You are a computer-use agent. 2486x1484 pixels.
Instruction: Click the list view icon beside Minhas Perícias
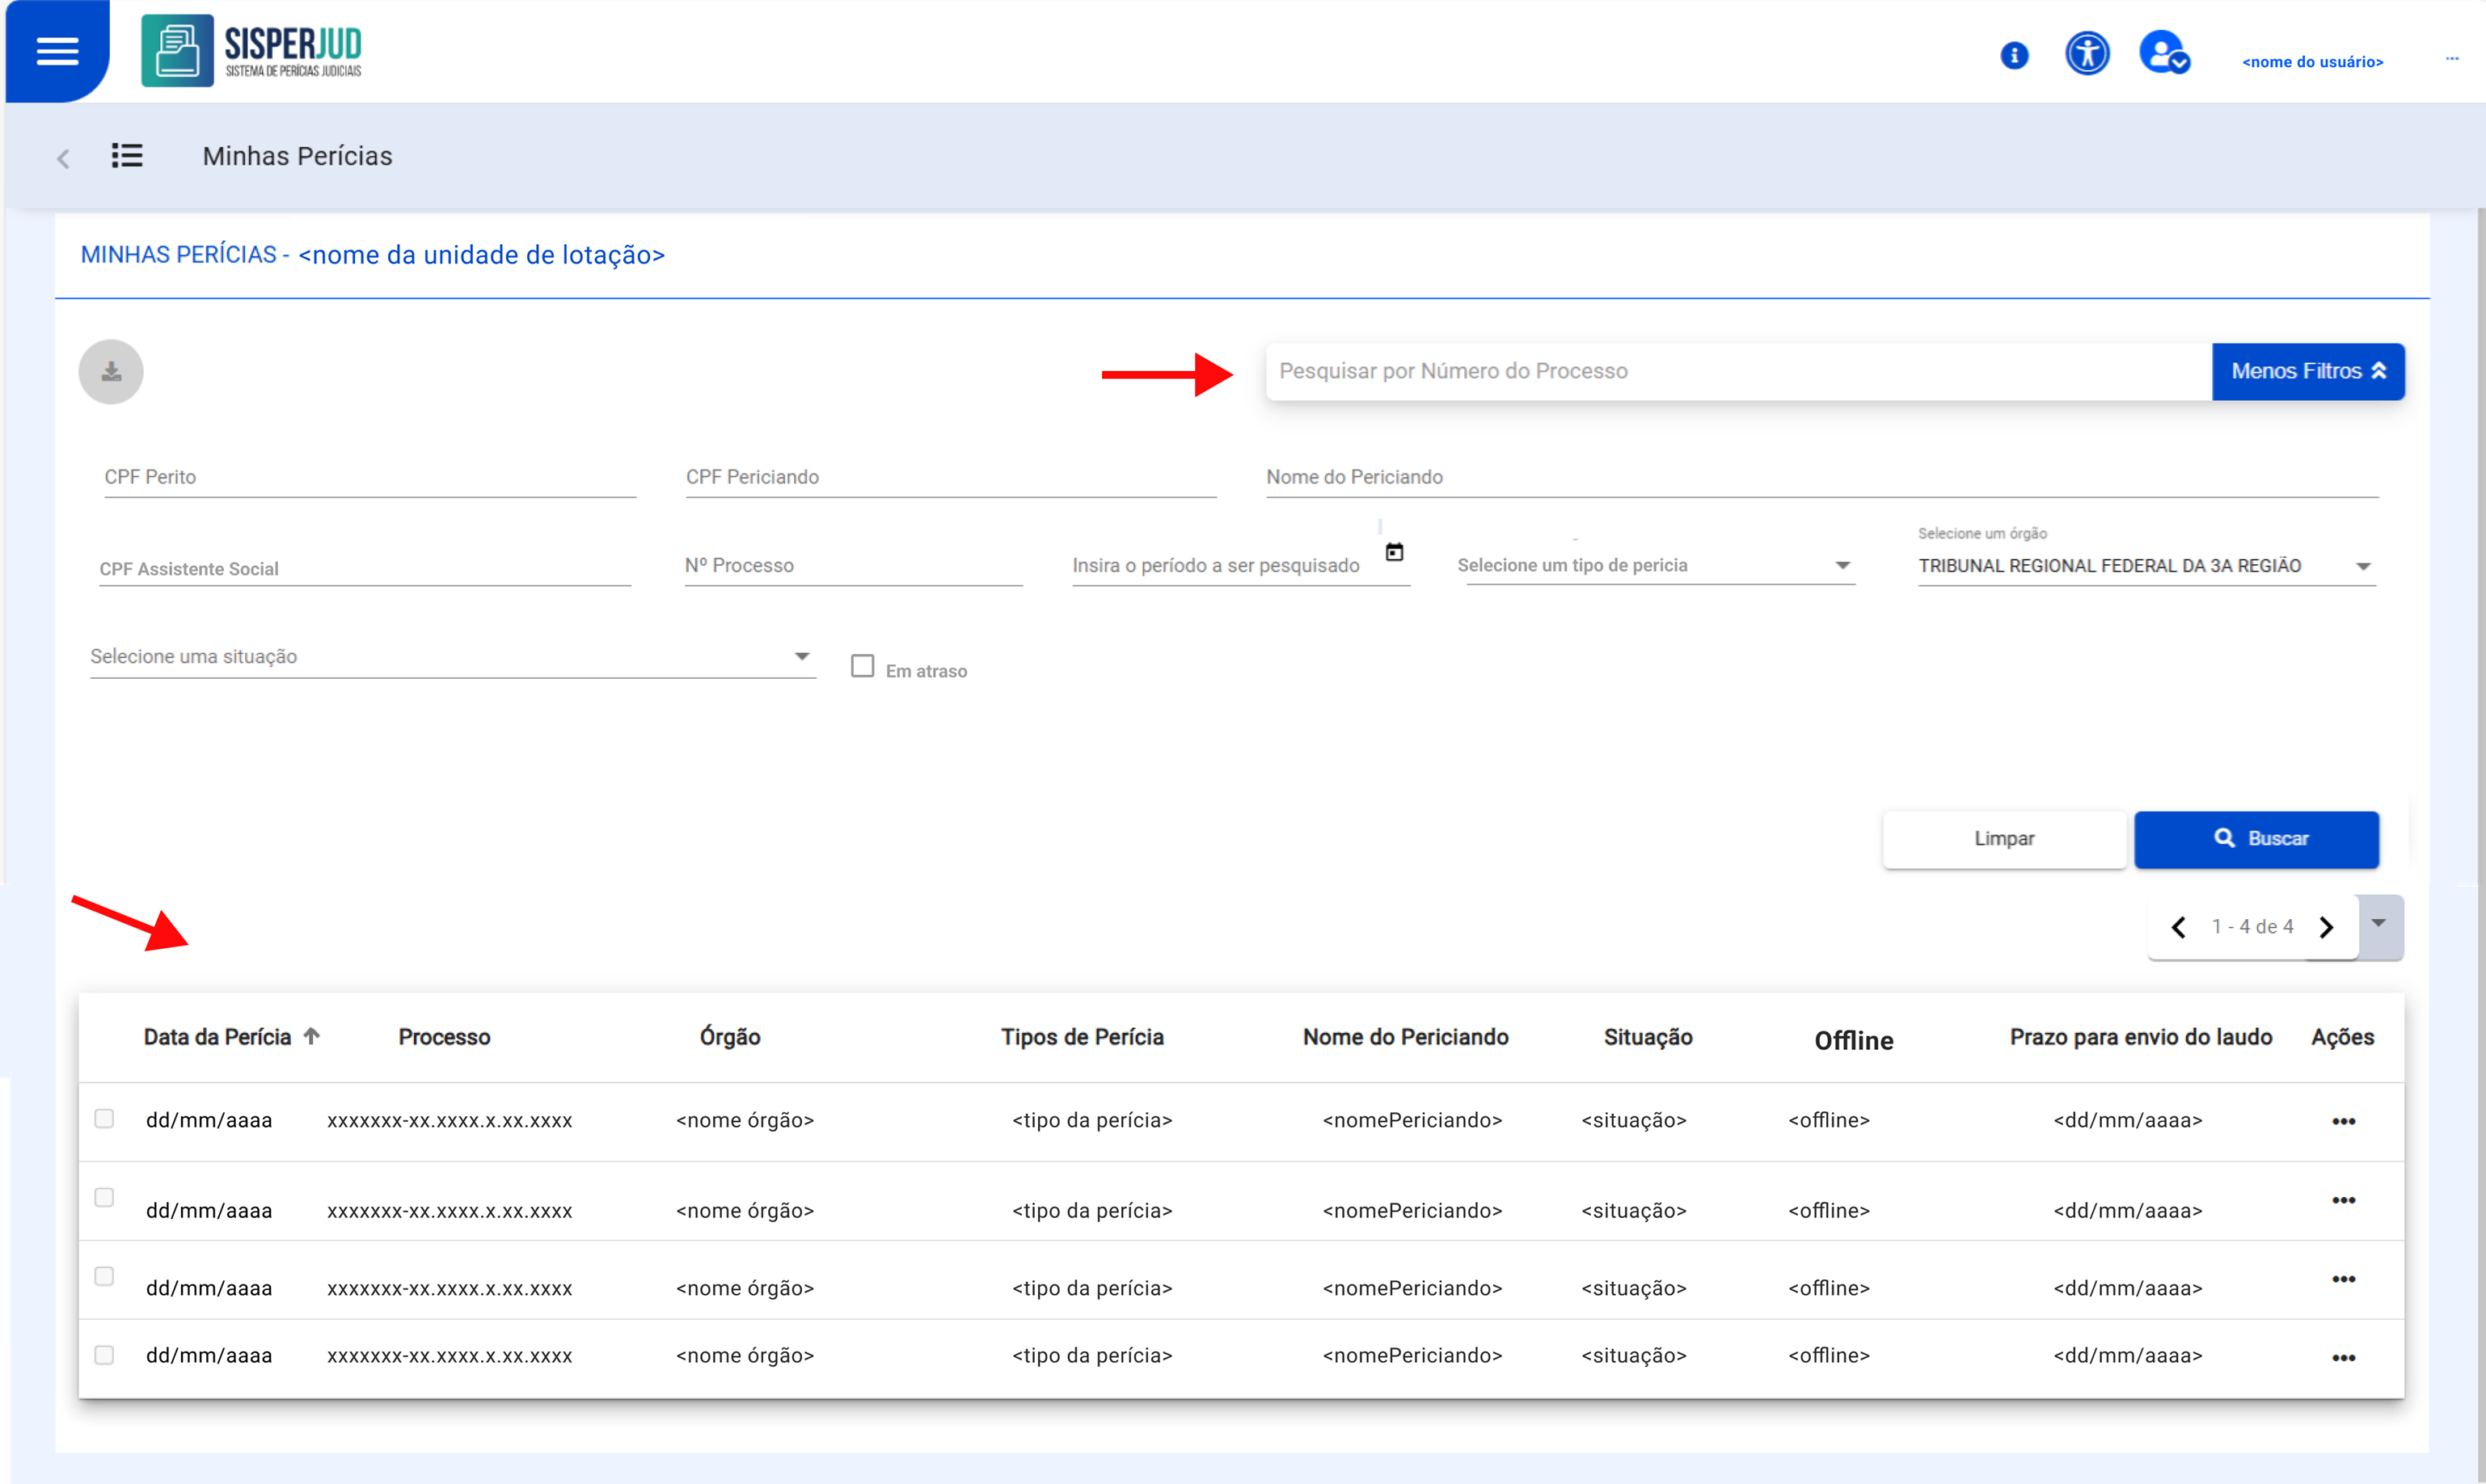point(127,156)
